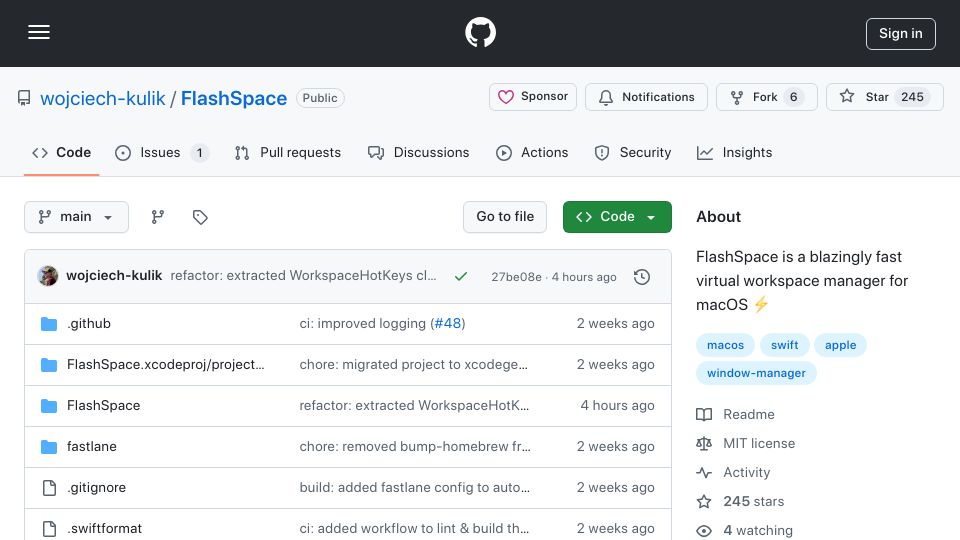Screen dimensions: 960x540
Task: Select the window-manager topic tag
Action: click(x=756, y=373)
